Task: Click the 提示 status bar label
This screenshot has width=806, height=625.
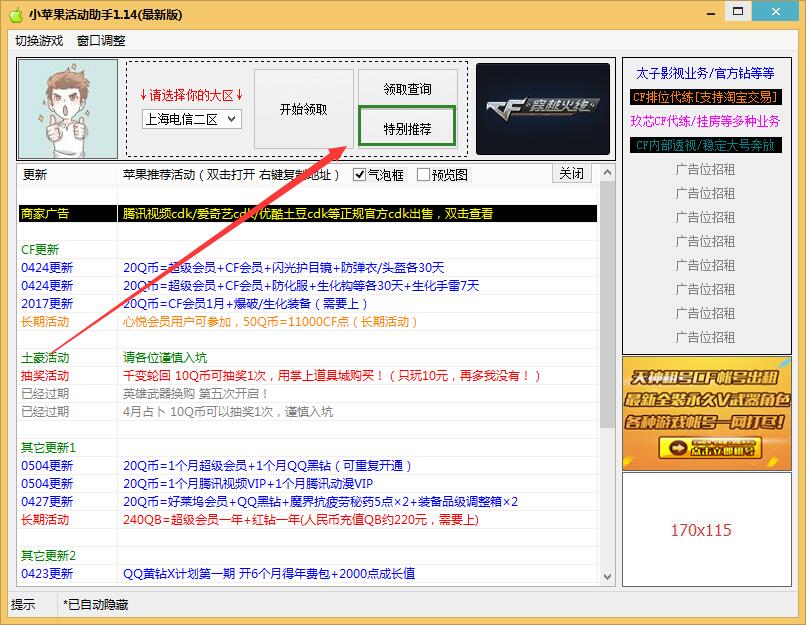Action: tap(23, 604)
